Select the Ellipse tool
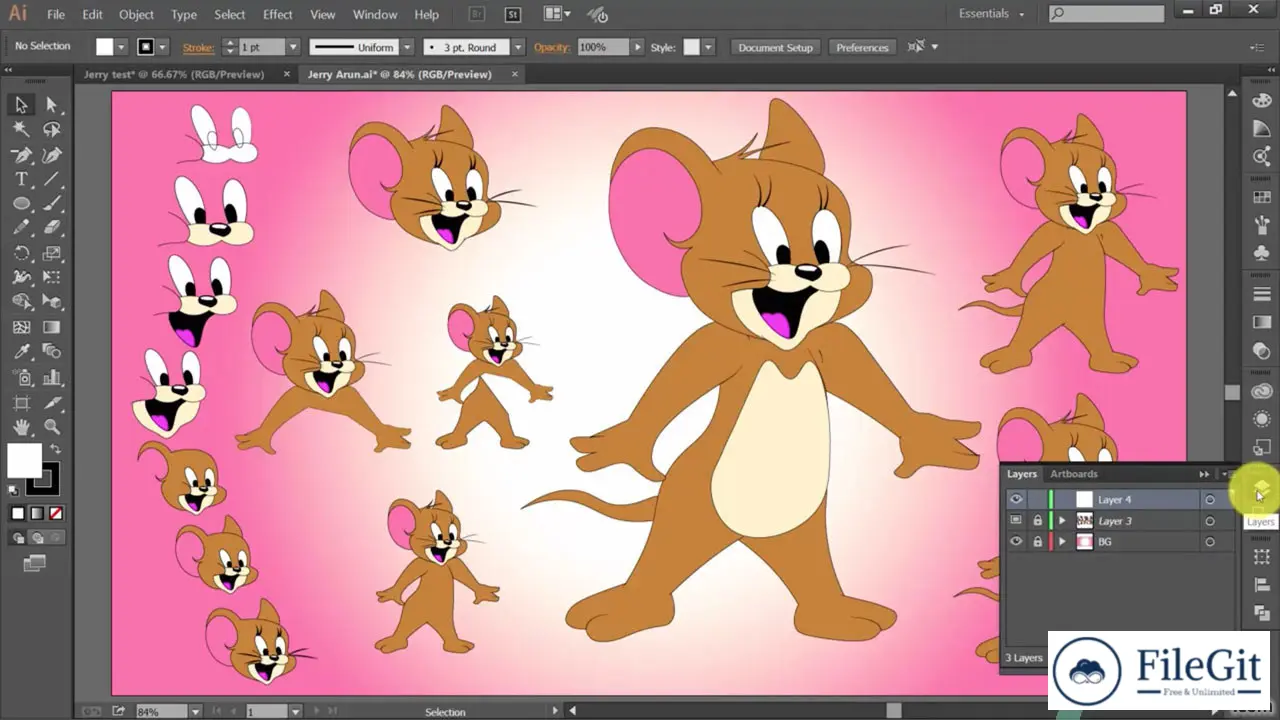 21,204
